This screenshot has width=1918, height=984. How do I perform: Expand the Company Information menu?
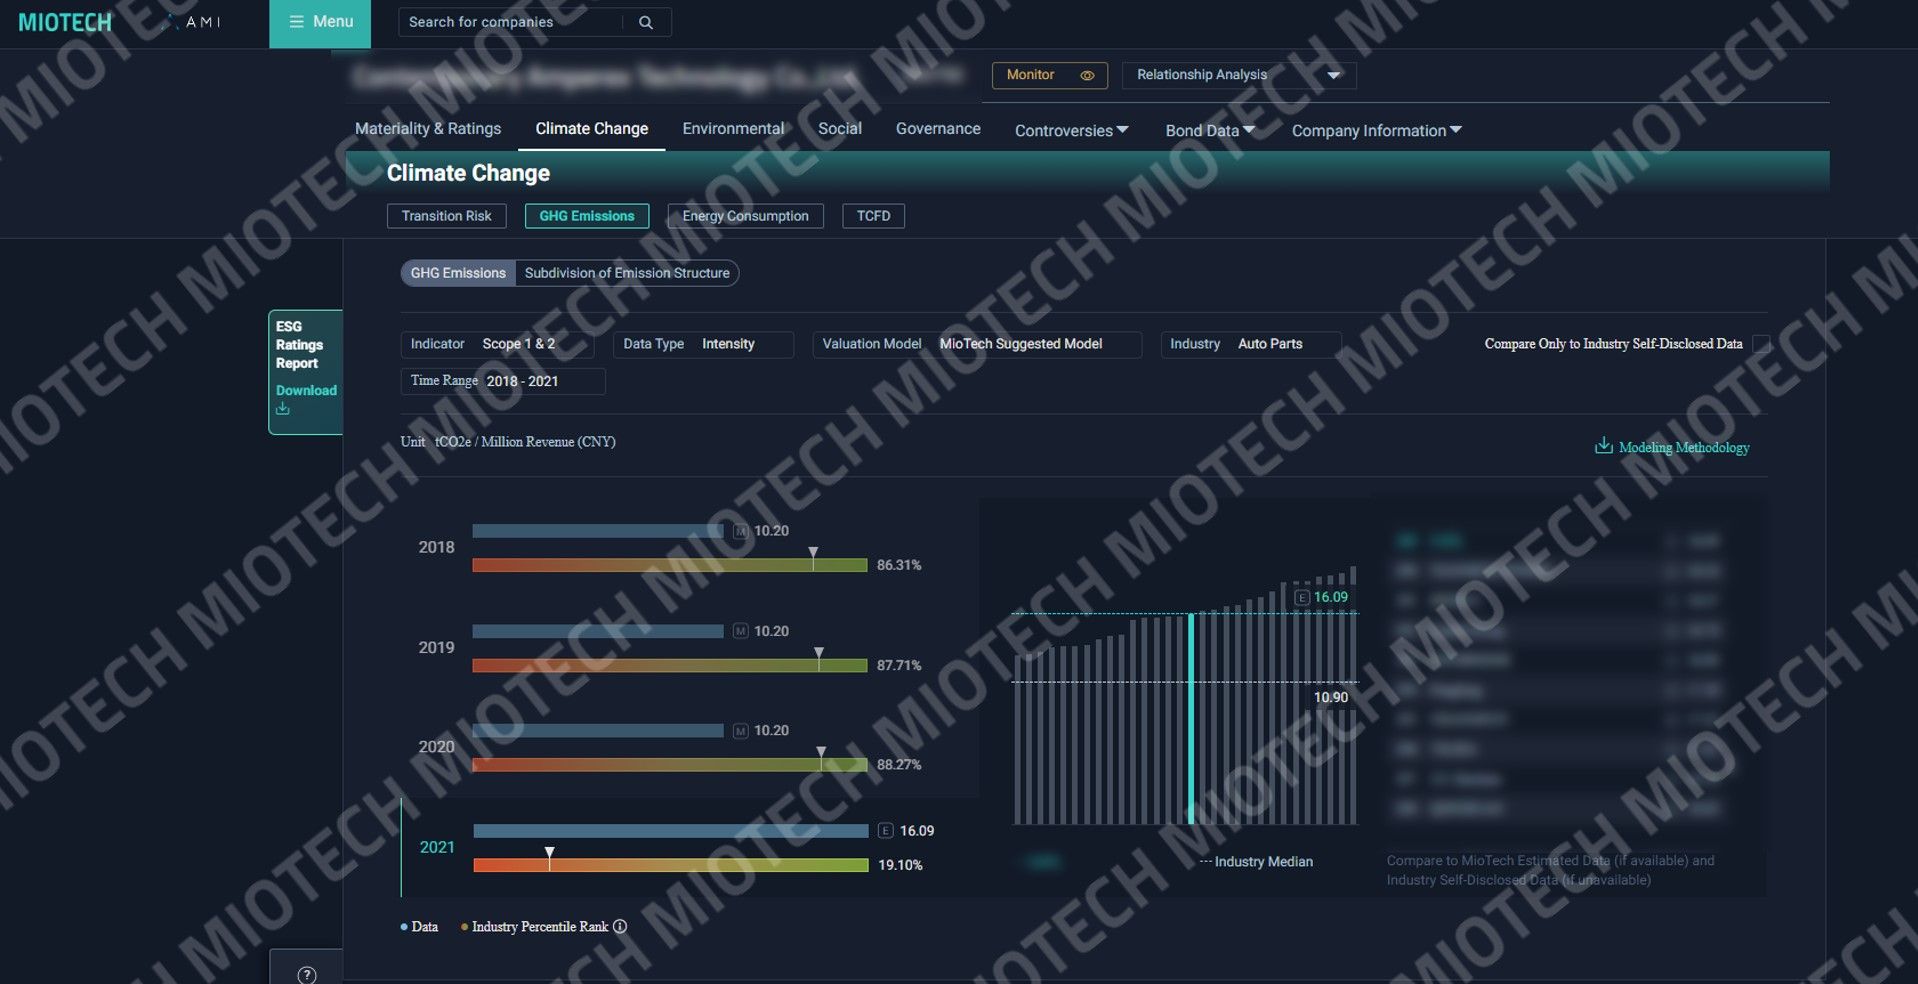coord(1376,131)
